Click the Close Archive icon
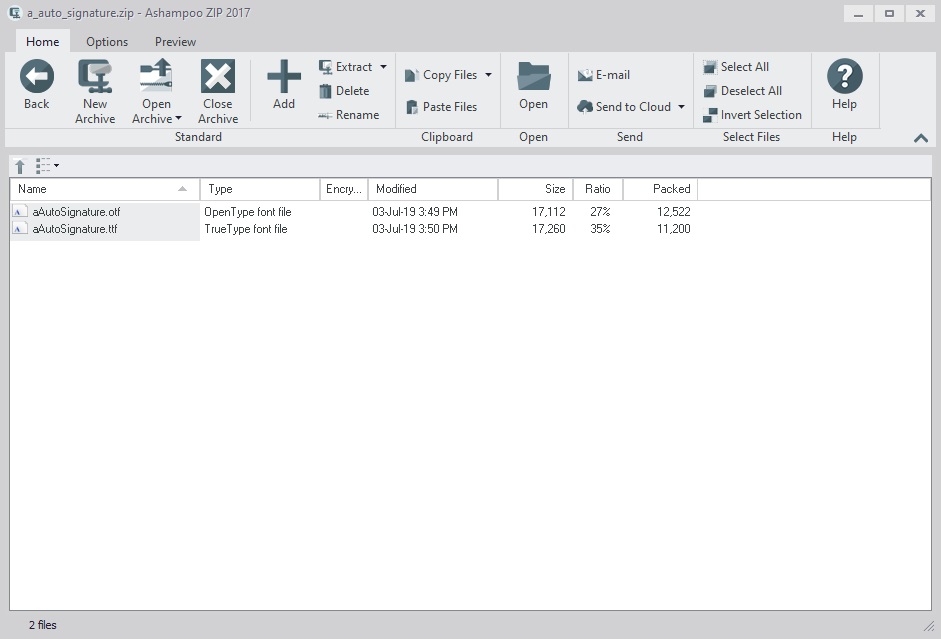The image size is (941, 639). coord(217,77)
